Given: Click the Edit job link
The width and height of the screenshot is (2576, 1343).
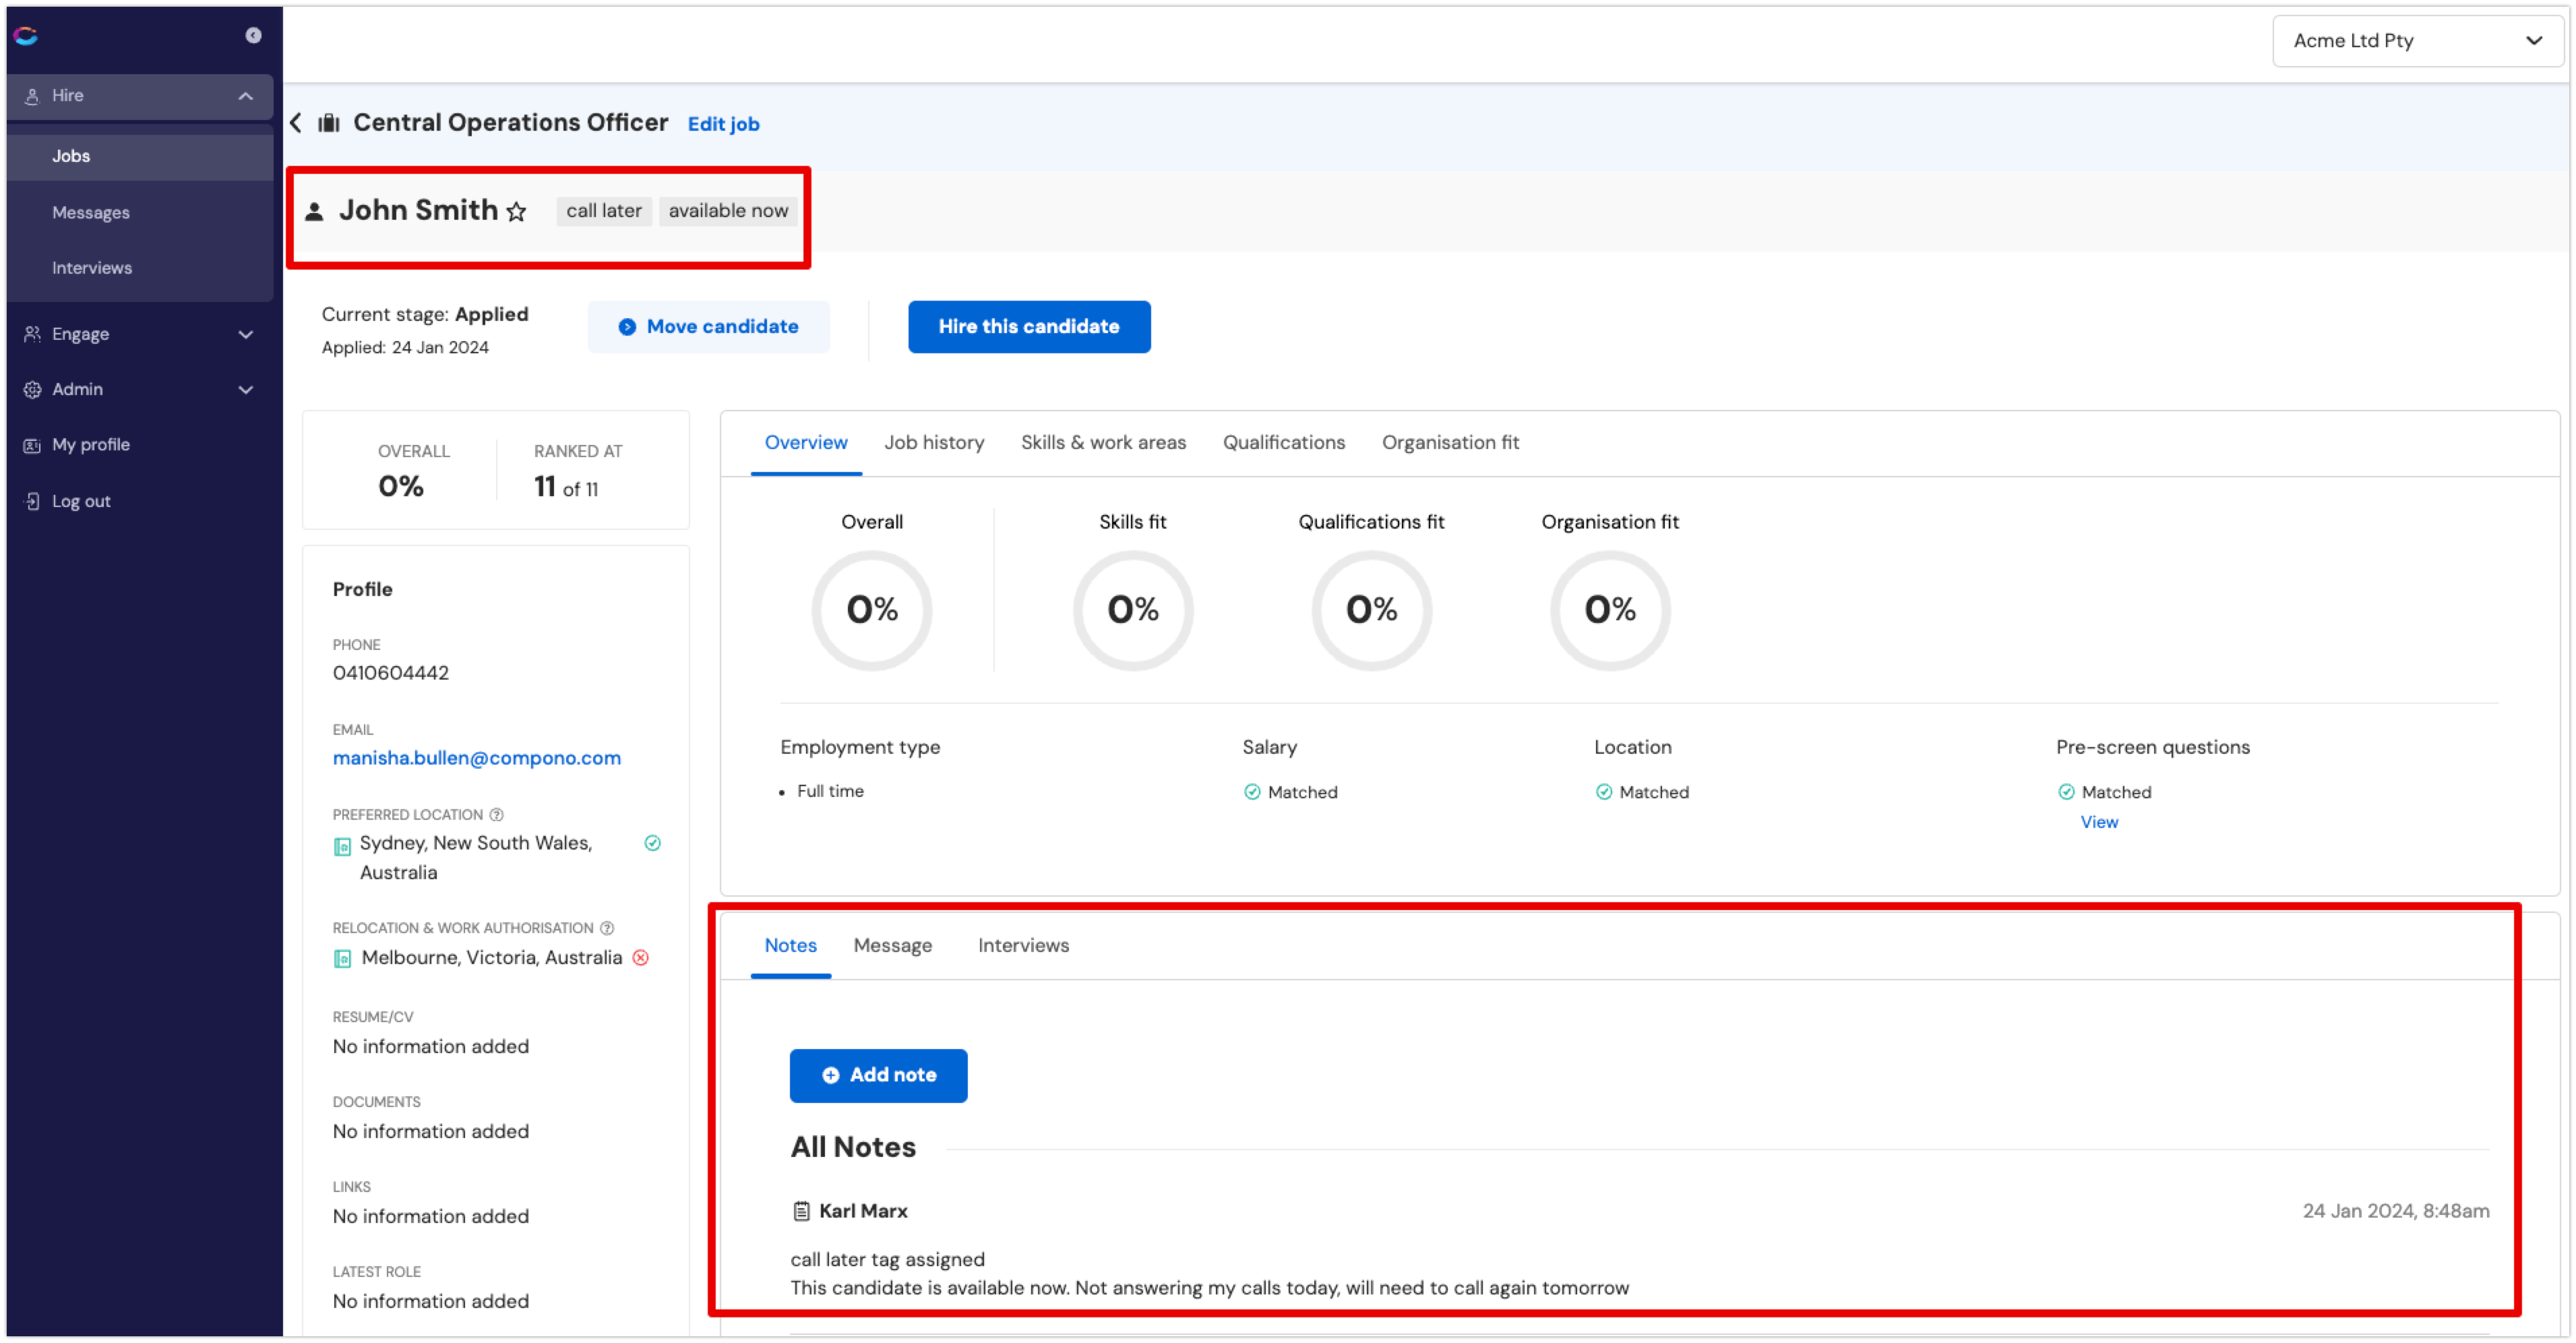Looking at the screenshot, I should (x=723, y=124).
